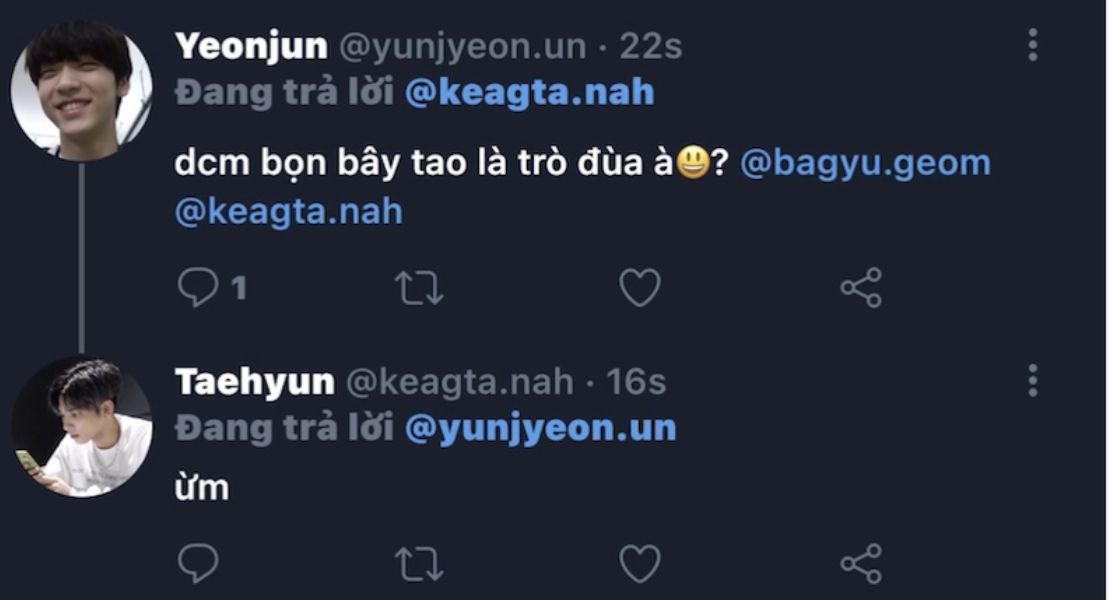Open Yeonjun's profile picture

[80, 90]
